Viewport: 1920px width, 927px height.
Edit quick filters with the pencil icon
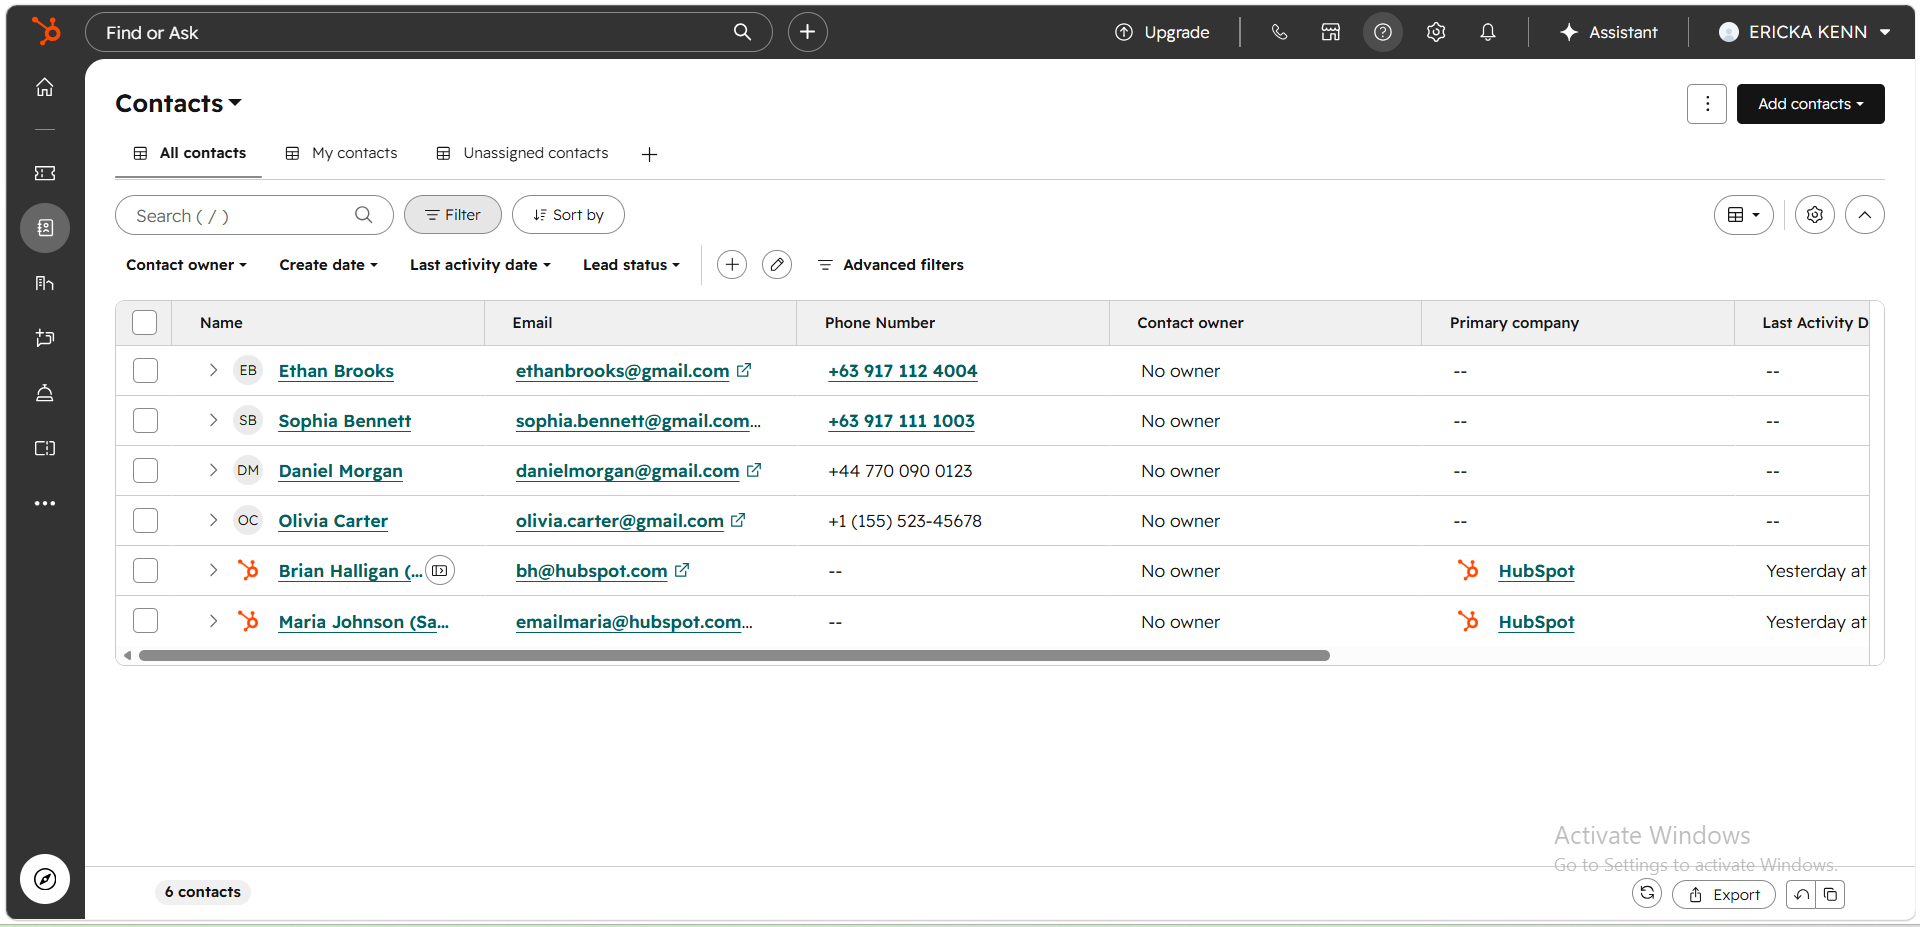[x=777, y=264]
